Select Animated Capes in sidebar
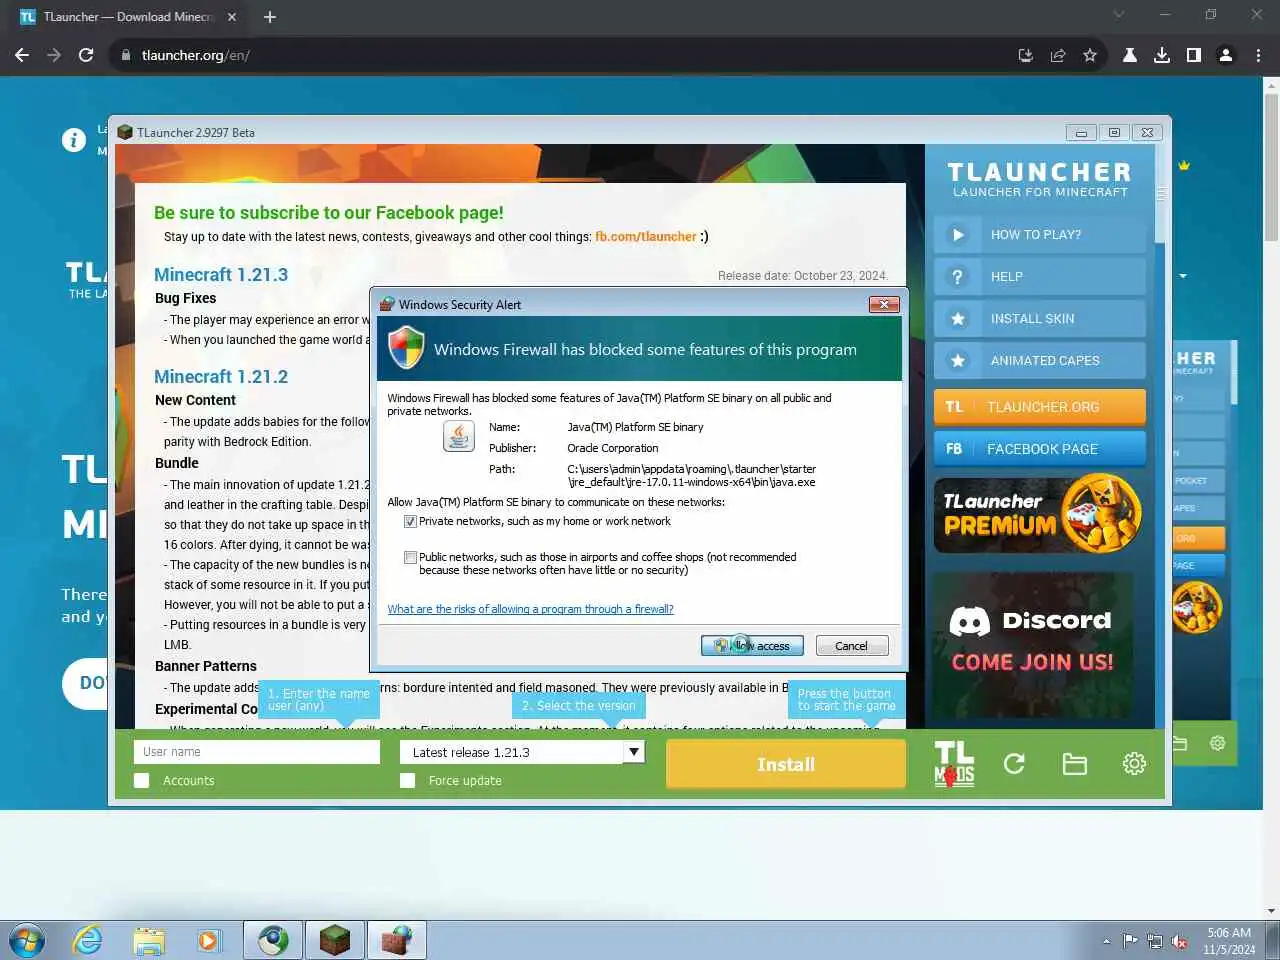This screenshot has height=960, width=1280. 1040,361
